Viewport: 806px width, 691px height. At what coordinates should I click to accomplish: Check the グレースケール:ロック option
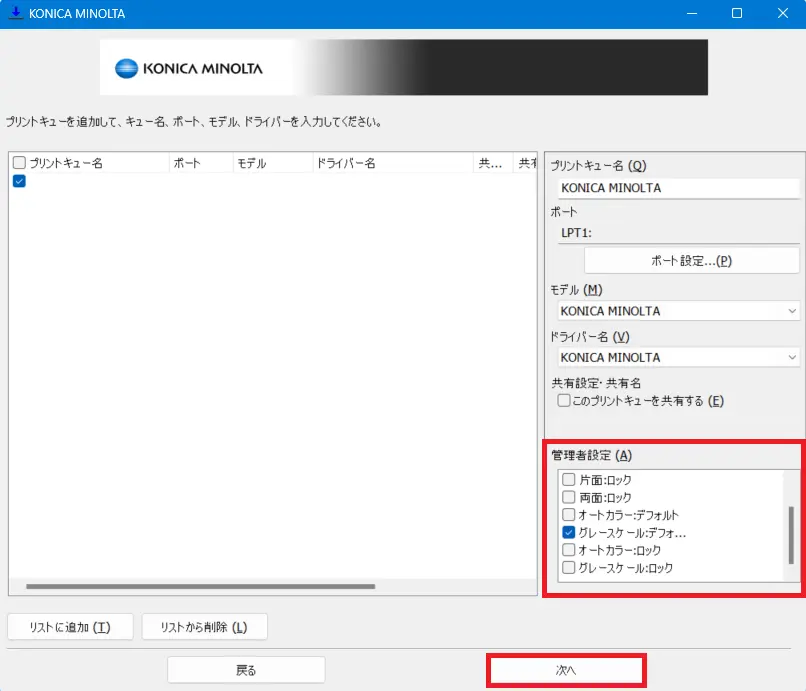click(569, 568)
